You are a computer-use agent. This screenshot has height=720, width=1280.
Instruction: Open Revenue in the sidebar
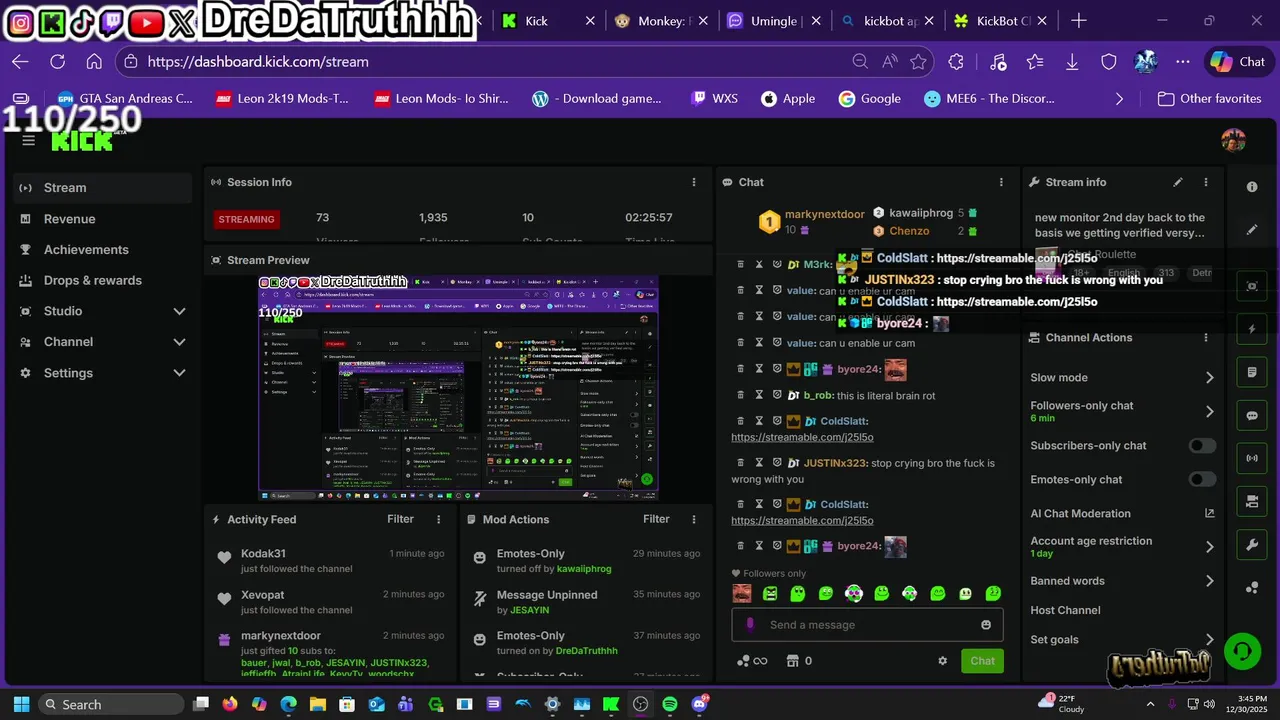tap(103, 219)
